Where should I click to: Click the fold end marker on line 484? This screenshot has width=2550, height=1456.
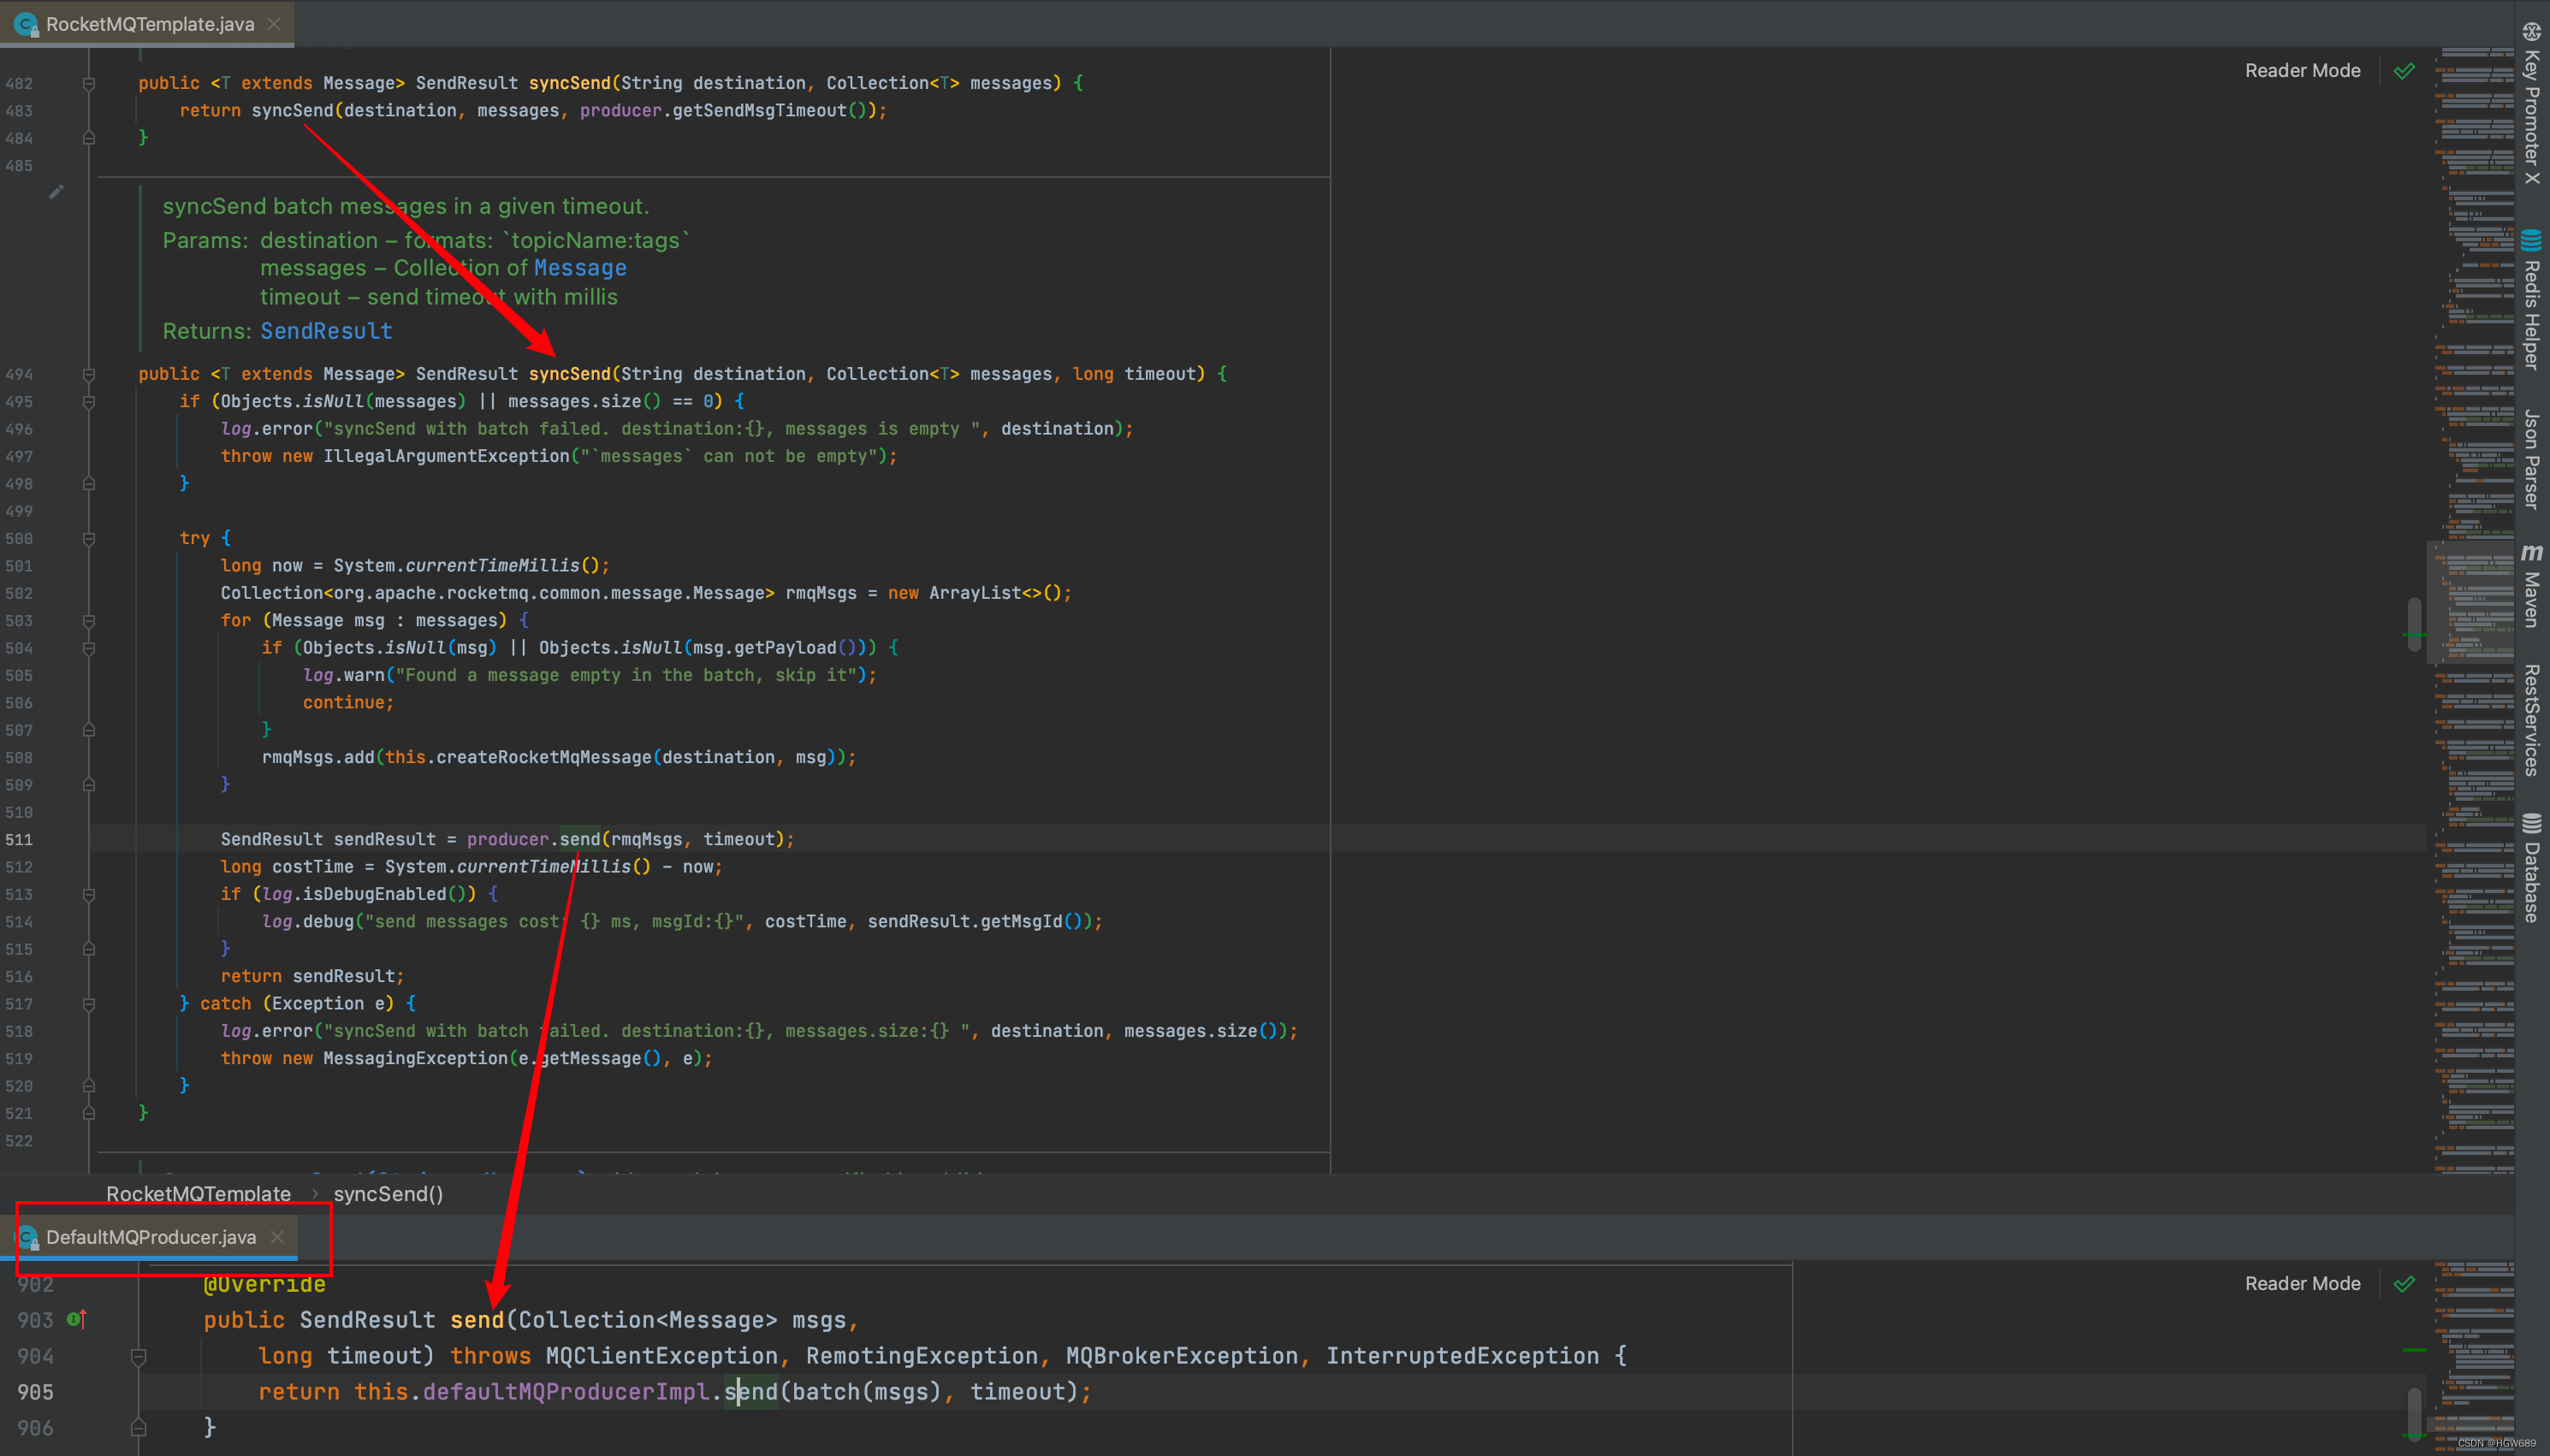(x=89, y=138)
